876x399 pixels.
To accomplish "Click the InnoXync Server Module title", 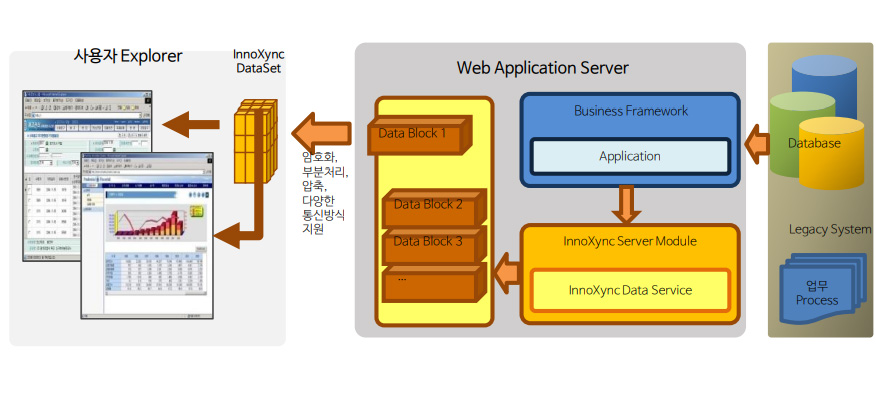I will [x=630, y=241].
